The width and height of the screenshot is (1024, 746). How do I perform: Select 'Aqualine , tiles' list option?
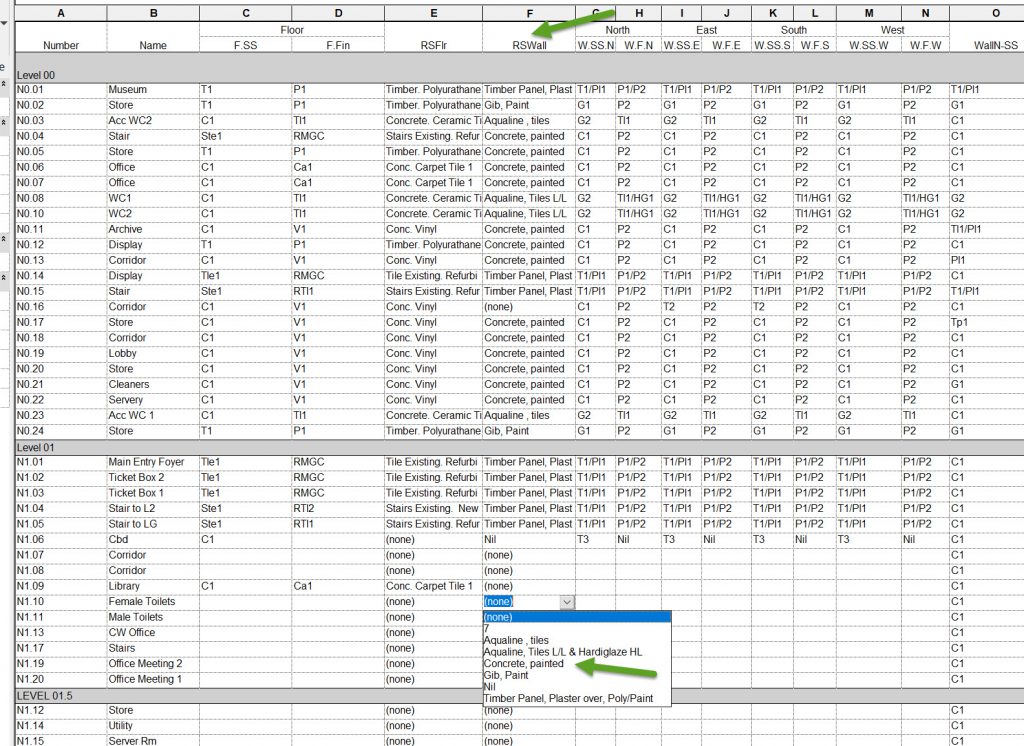tap(516, 640)
